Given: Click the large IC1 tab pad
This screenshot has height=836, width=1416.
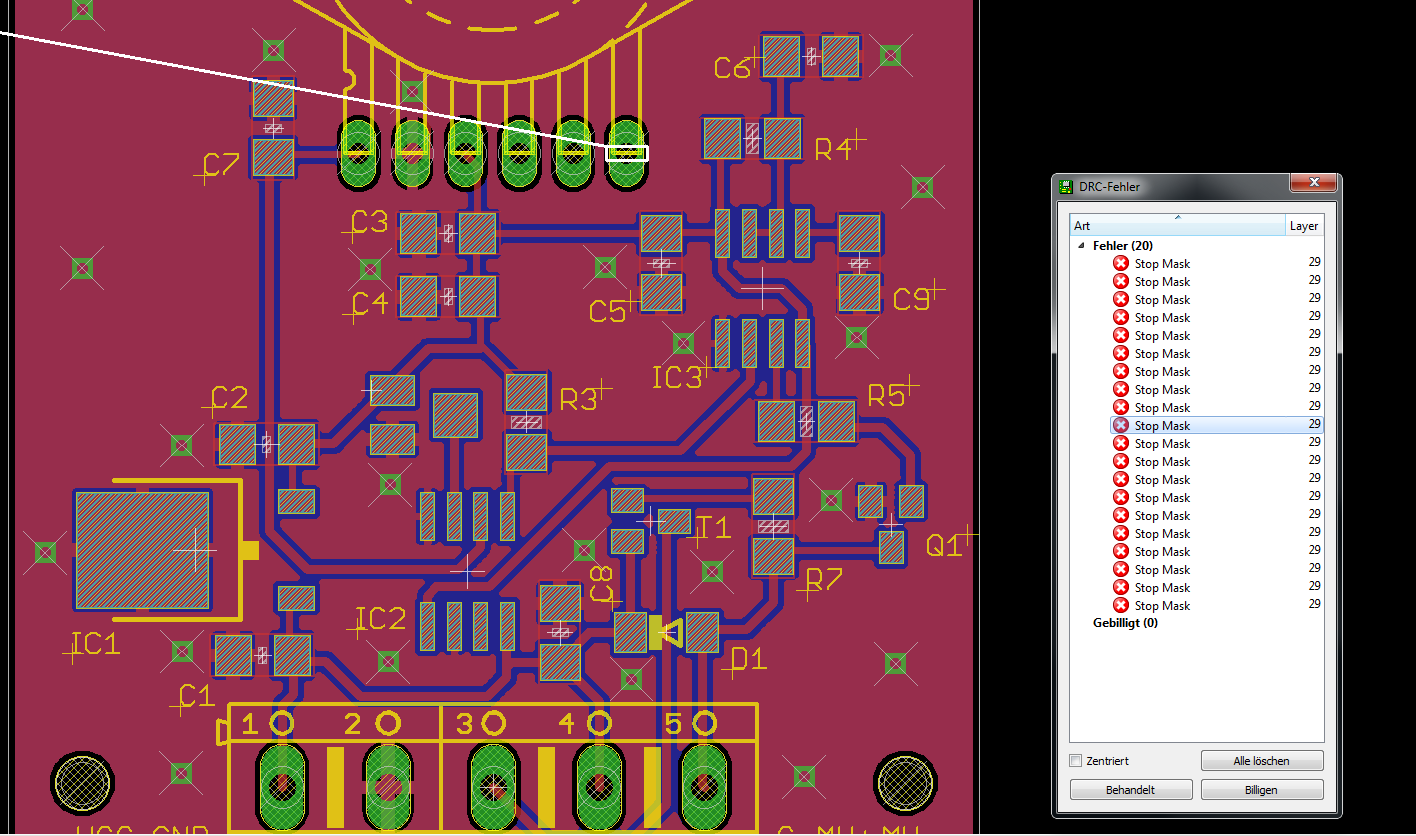Looking at the screenshot, I should coord(143,550).
